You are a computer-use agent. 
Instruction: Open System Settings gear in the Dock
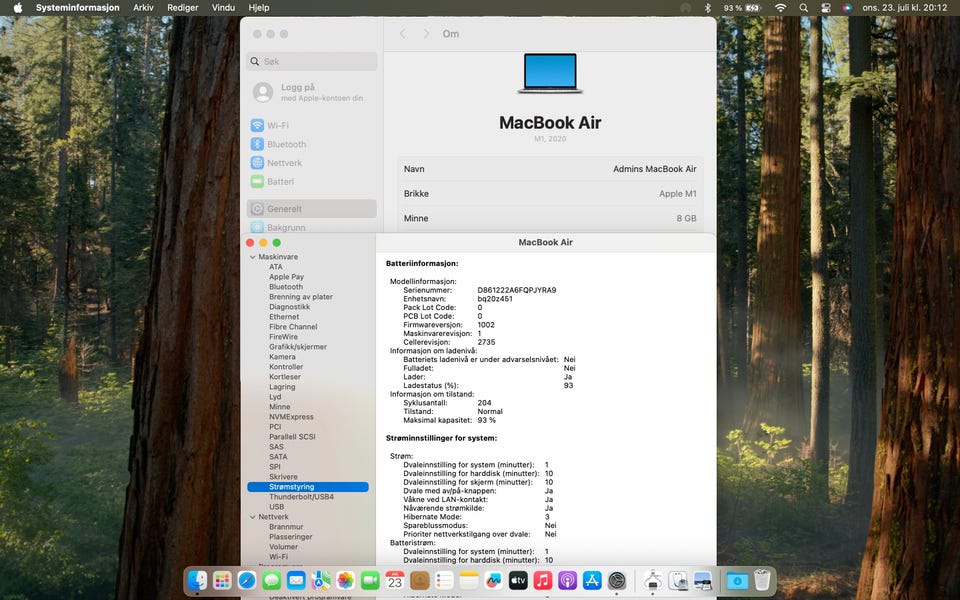coord(617,580)
